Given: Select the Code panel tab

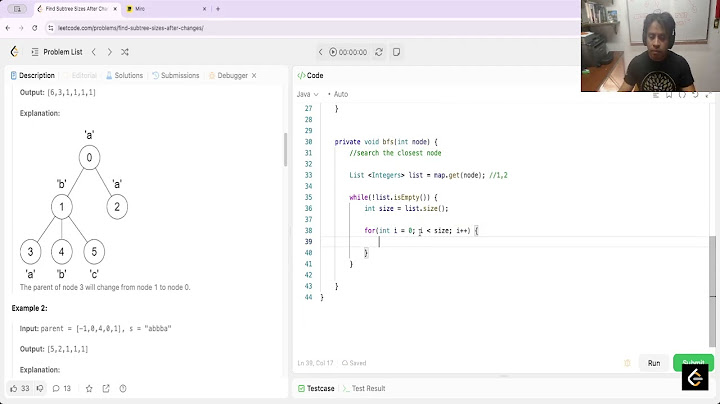Looking at the screenshot, I should pyautogui.click(x=310, y=75).
